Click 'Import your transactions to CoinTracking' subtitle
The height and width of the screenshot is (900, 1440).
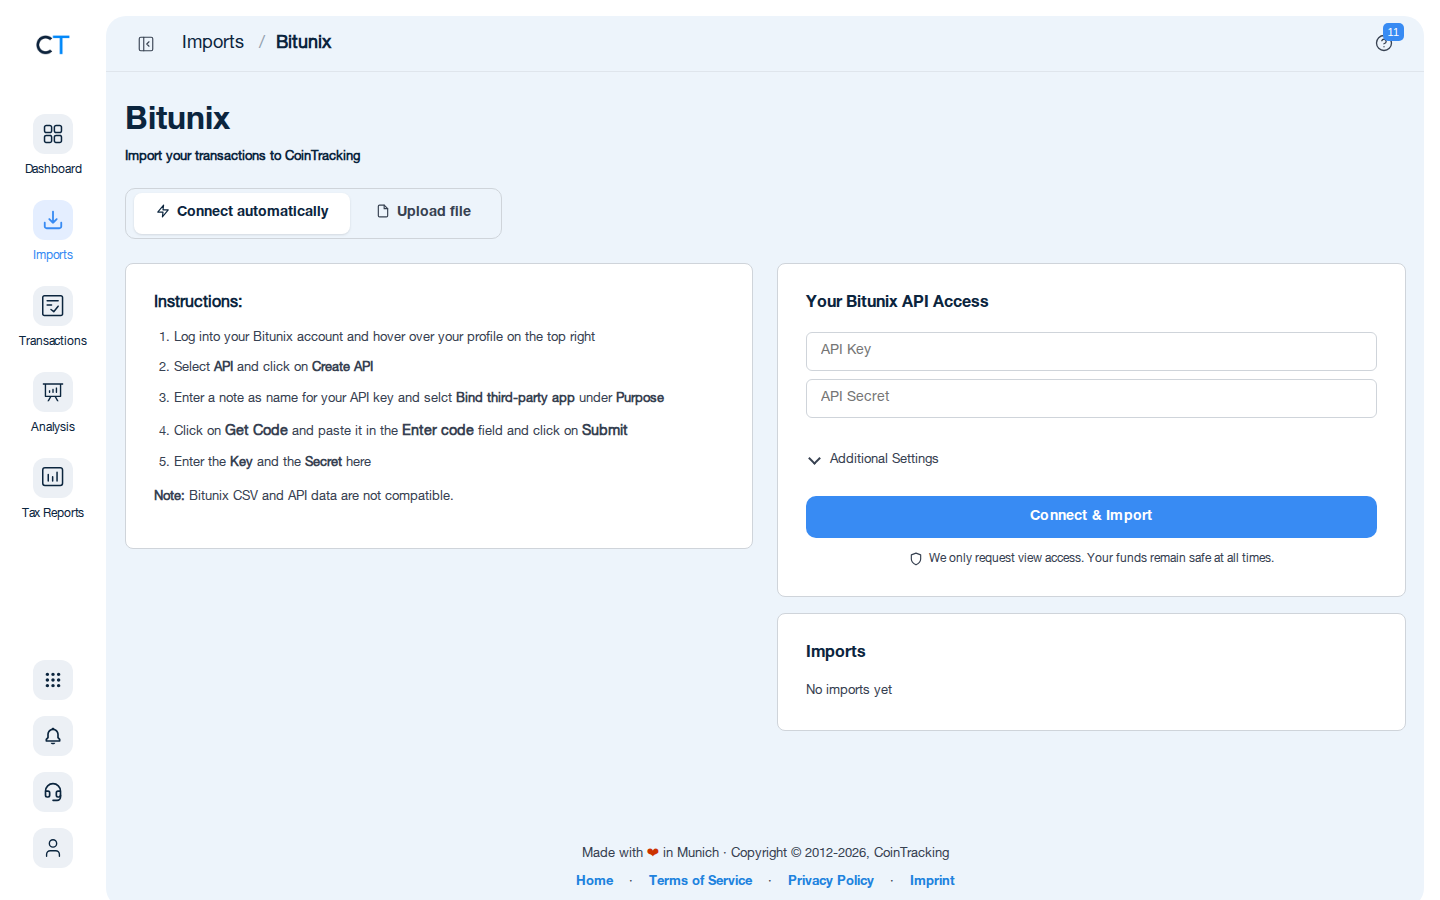click(243, 155)
